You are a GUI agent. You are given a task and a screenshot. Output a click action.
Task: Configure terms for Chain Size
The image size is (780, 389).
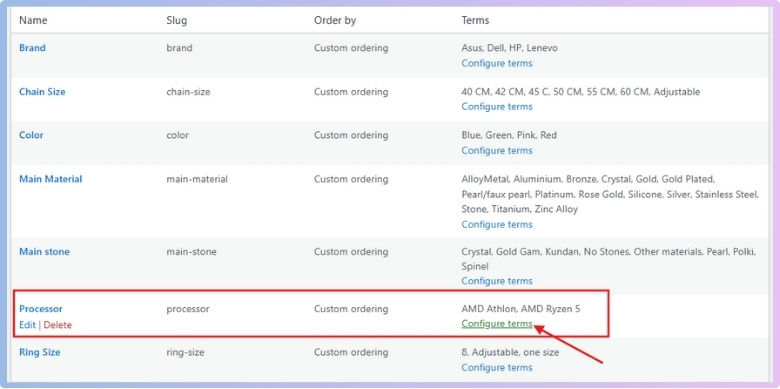pyautogui.click(x=497, y=106)
